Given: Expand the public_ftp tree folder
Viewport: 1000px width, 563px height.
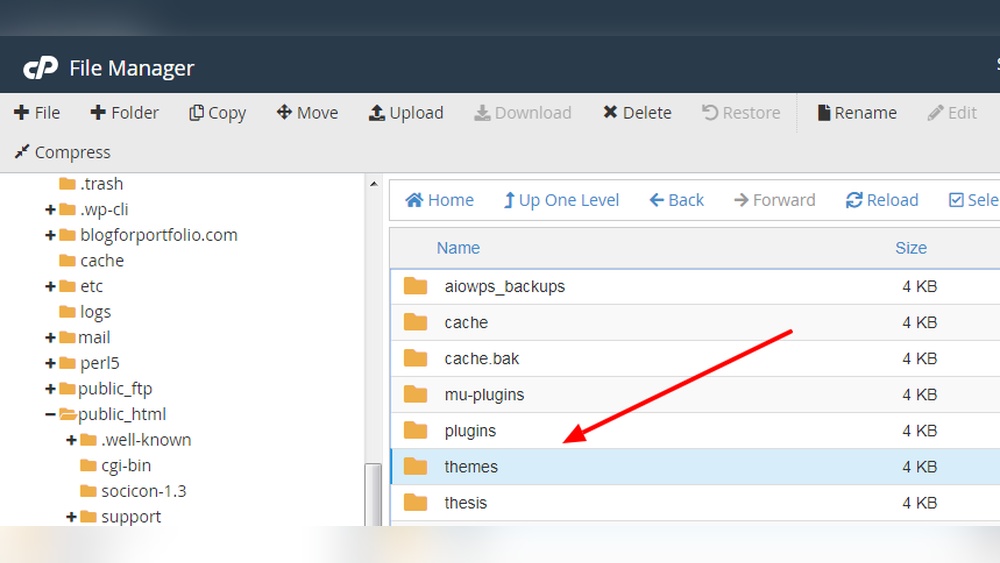Looking at the screenshot, I should (x=50, y=388).
